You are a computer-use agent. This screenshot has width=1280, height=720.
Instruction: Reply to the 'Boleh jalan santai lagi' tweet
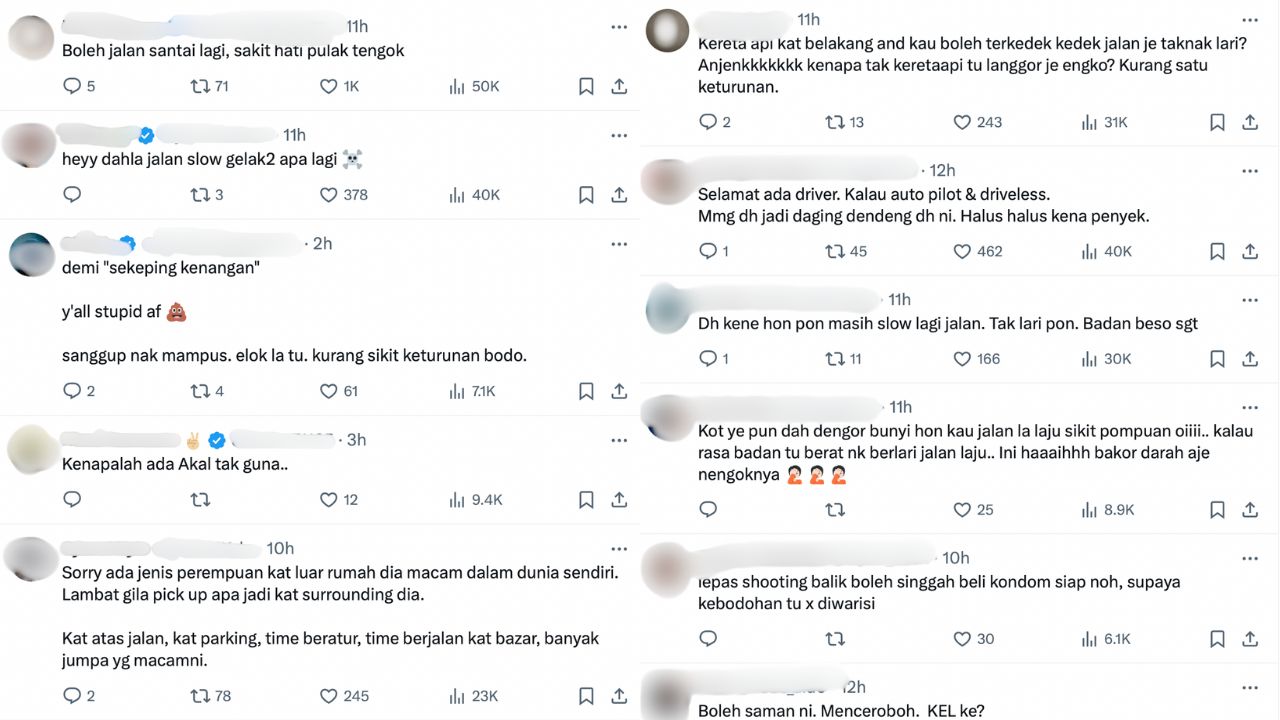click(x=72, y=87)
